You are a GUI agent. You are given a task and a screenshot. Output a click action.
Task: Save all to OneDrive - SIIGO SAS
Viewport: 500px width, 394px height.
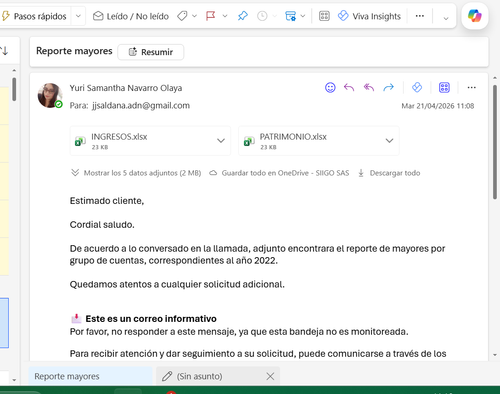279,173
